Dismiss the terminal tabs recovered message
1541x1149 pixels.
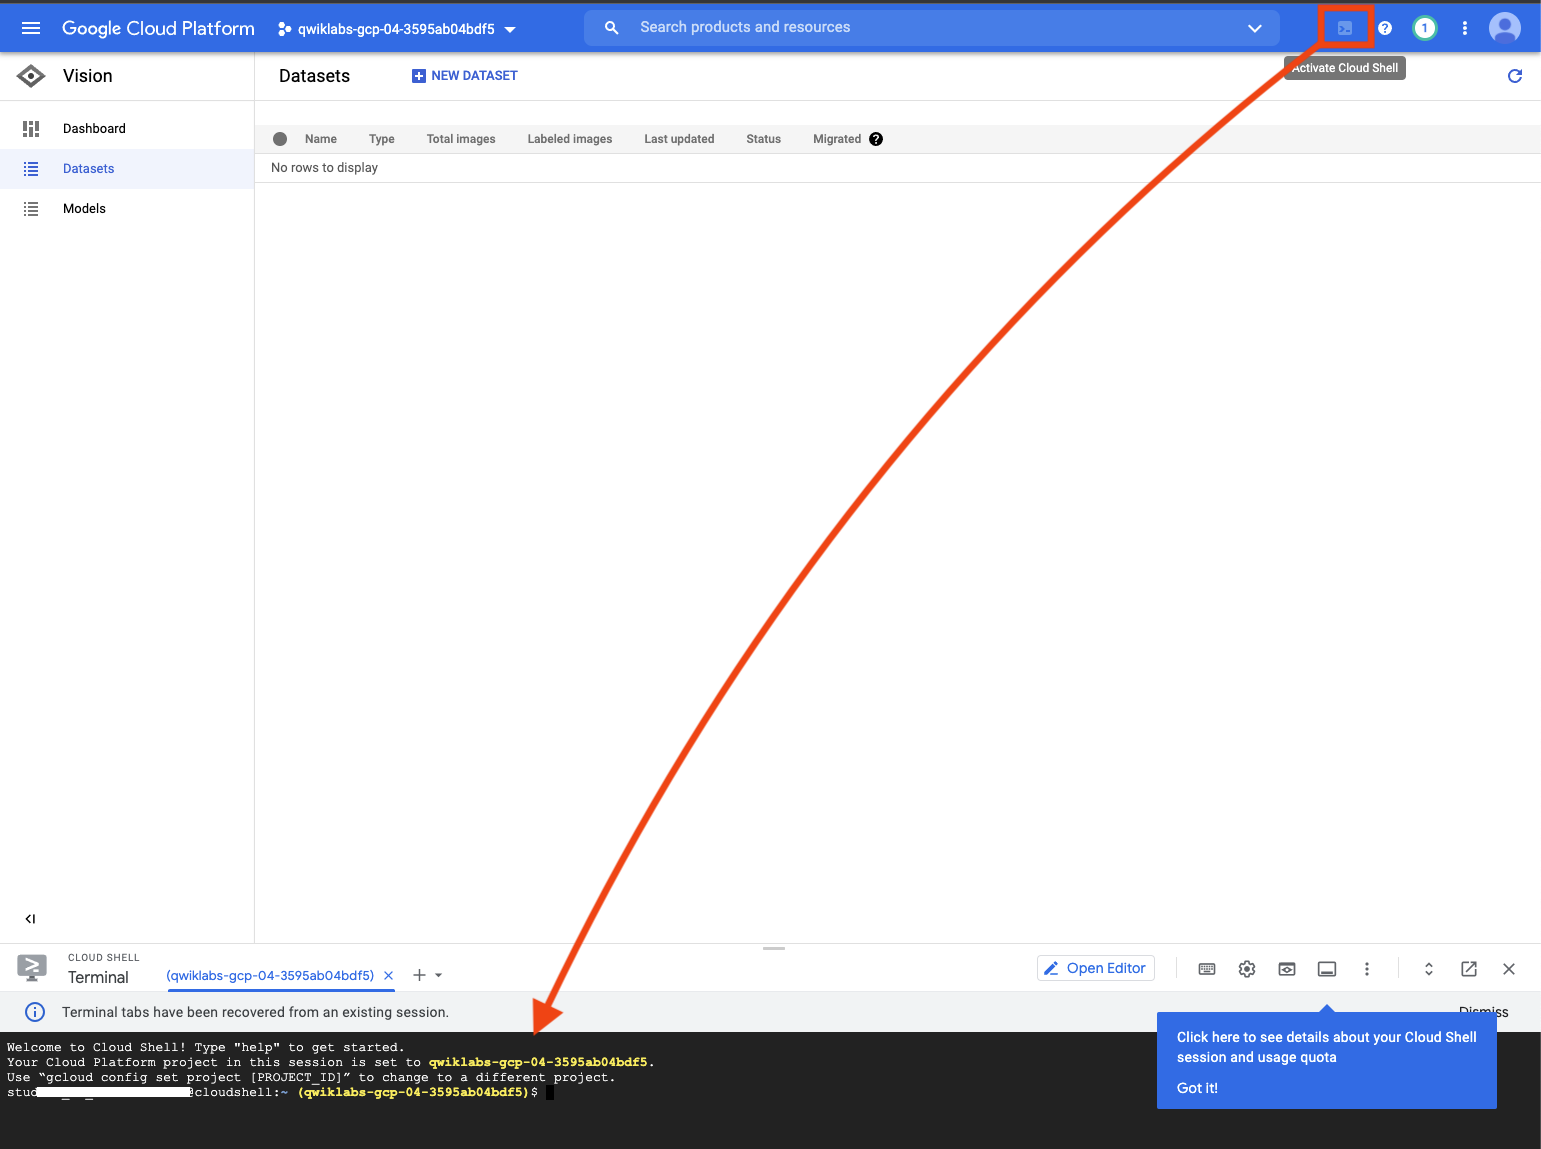[1484, 1010]
